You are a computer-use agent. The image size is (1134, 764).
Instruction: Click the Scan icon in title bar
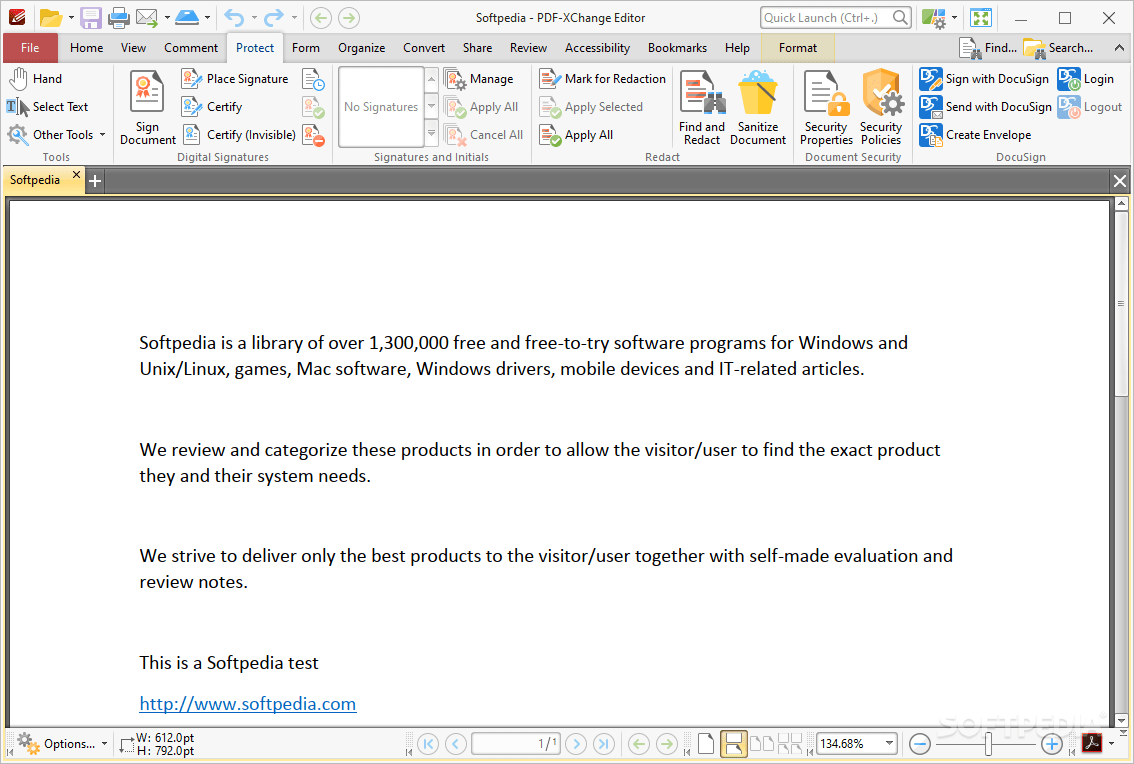(187, 17)
